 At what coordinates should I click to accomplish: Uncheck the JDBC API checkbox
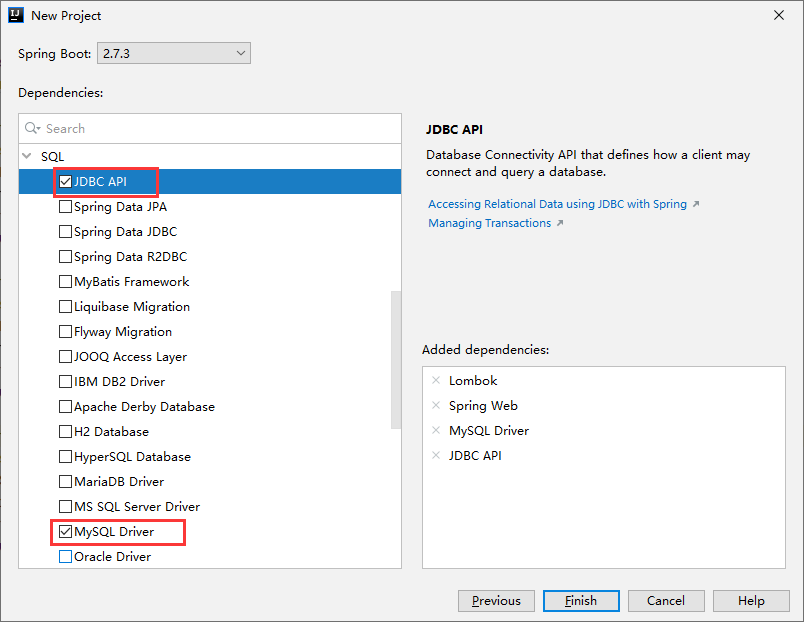pyautogui.click(x=65, y=182)
